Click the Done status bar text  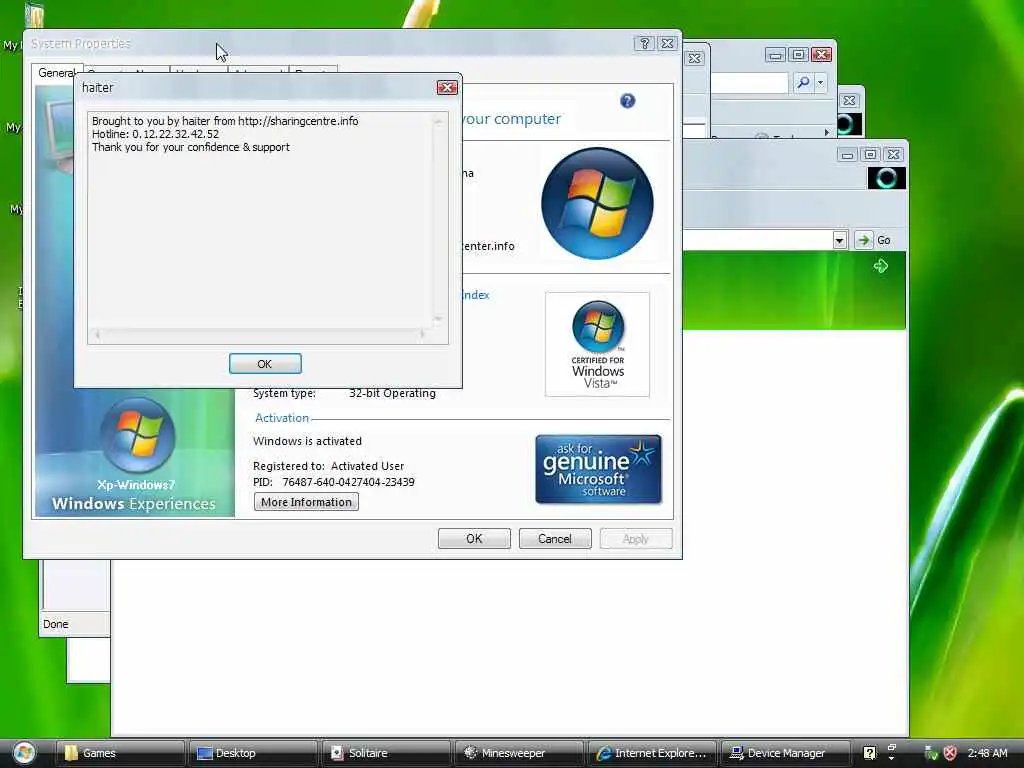point(56,624)
